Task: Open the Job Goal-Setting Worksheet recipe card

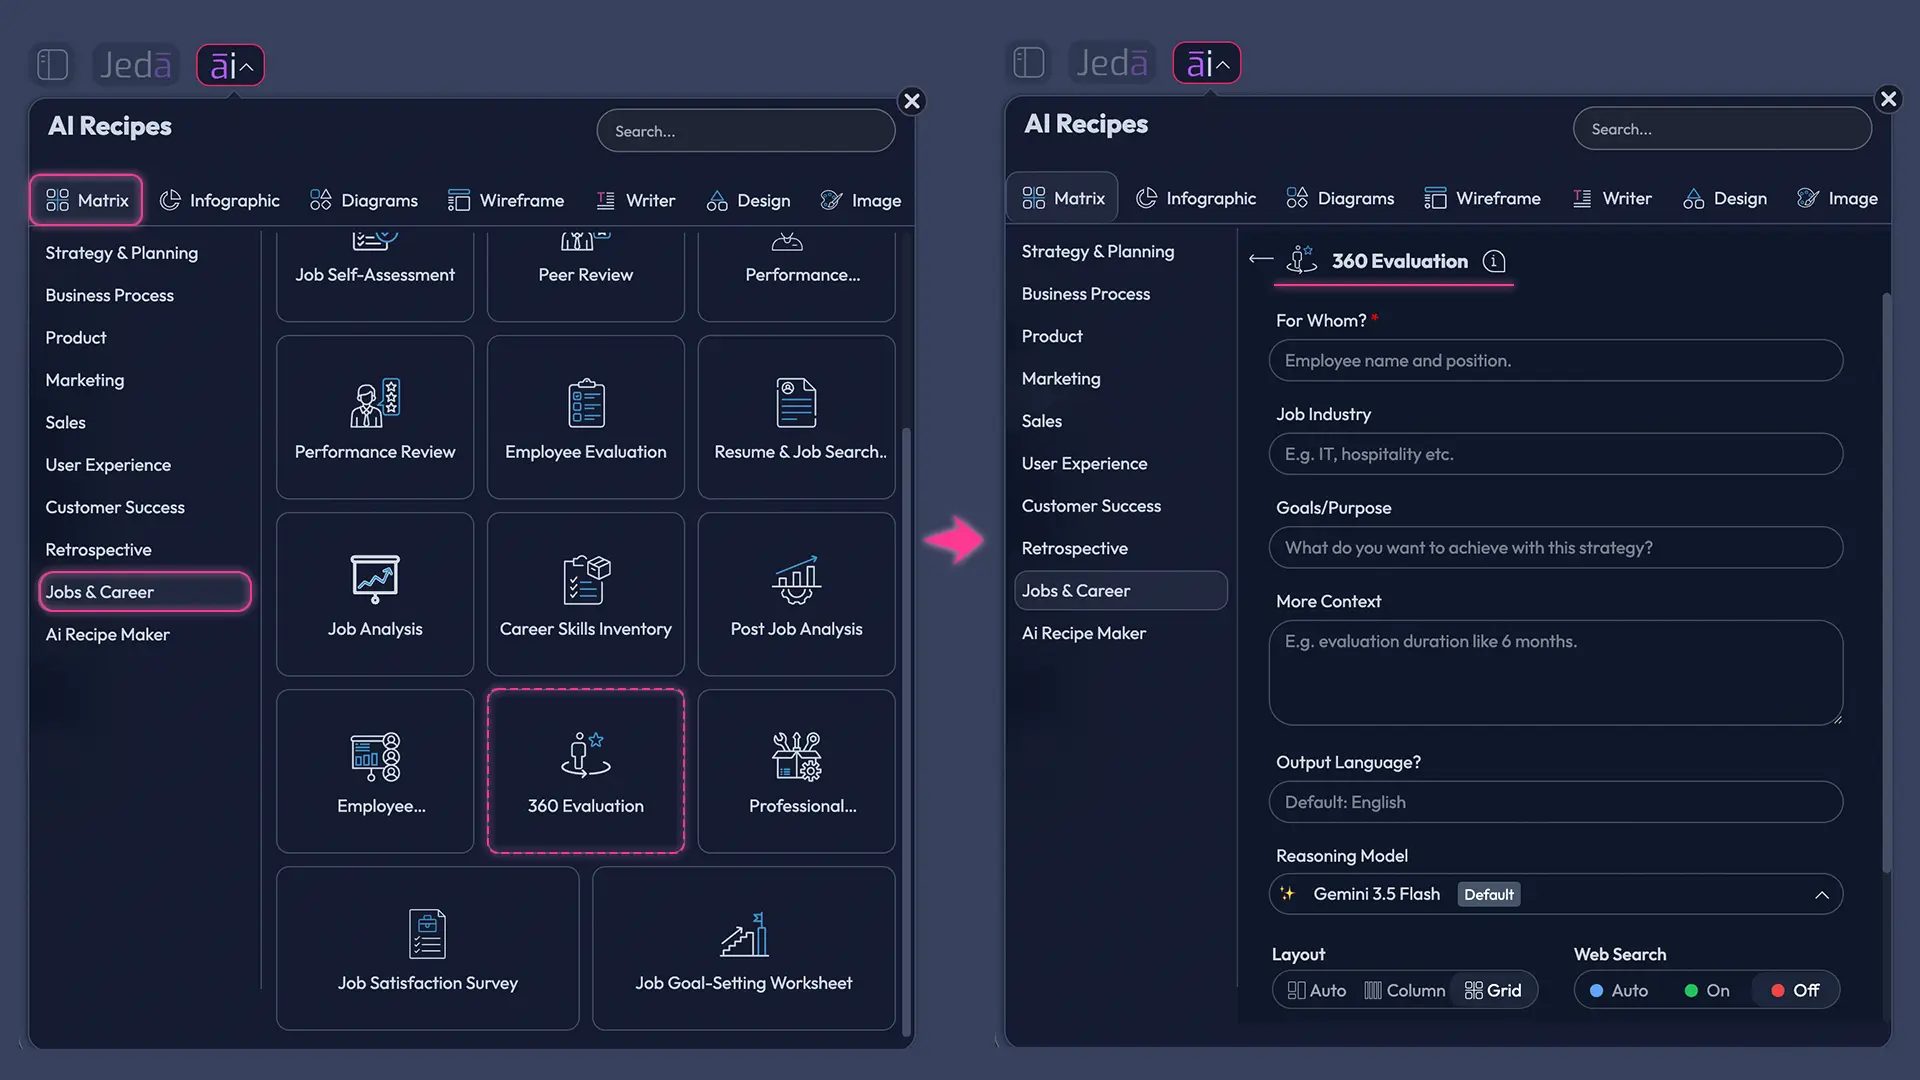Action: (744, 948)
